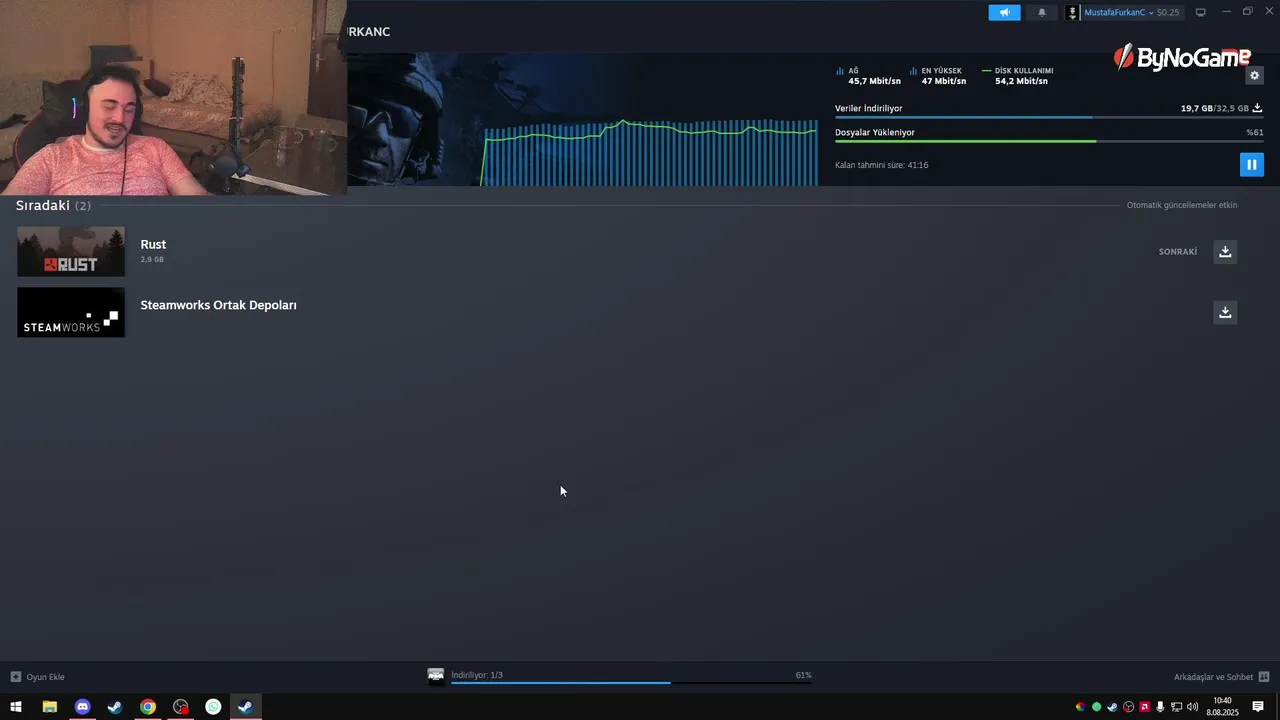Open the Windows Start menu
The image size is (1280, 720).
tap(16, 707)
